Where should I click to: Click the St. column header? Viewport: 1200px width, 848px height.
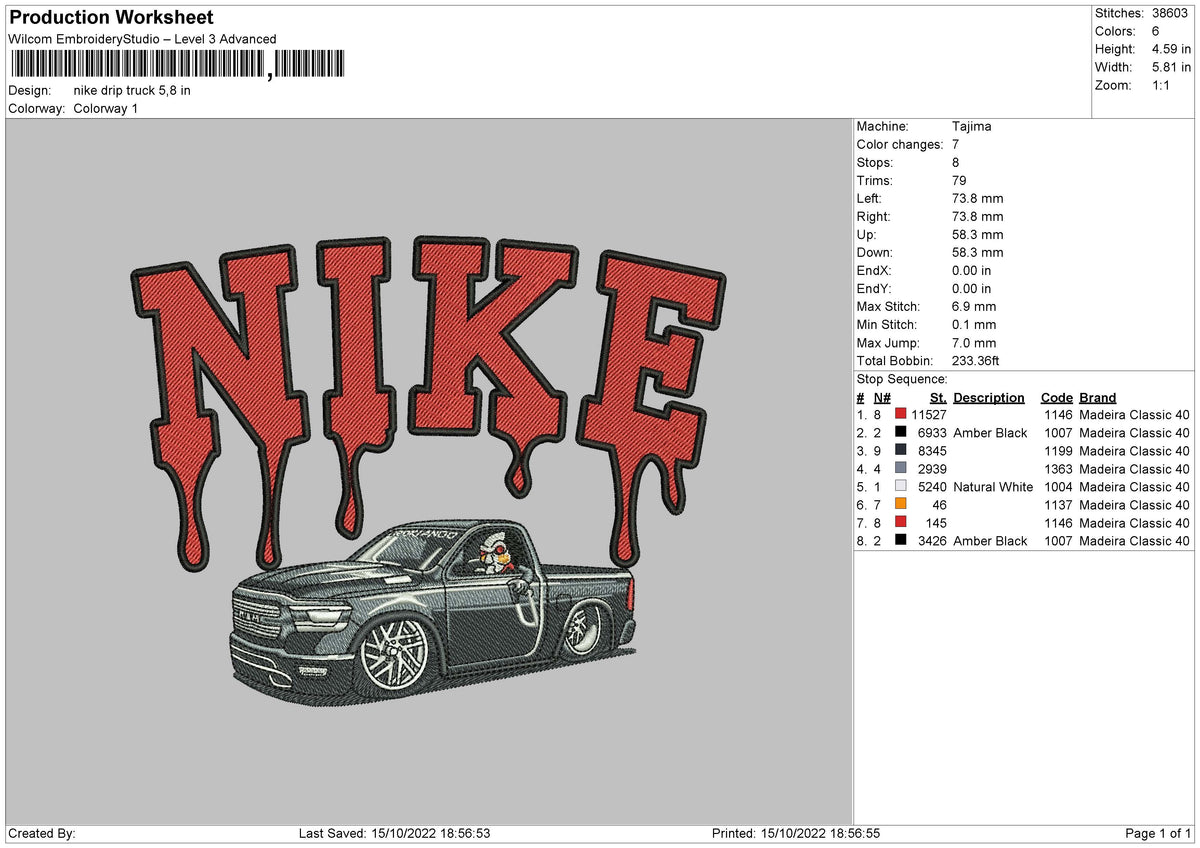[937, 397]
